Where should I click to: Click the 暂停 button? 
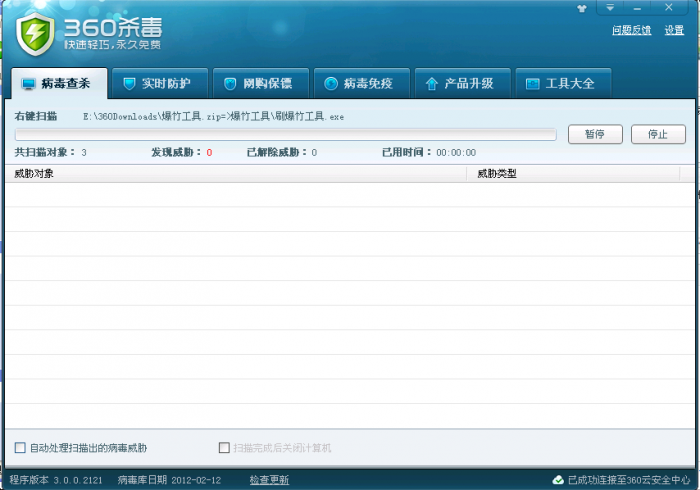pos(595,134)
